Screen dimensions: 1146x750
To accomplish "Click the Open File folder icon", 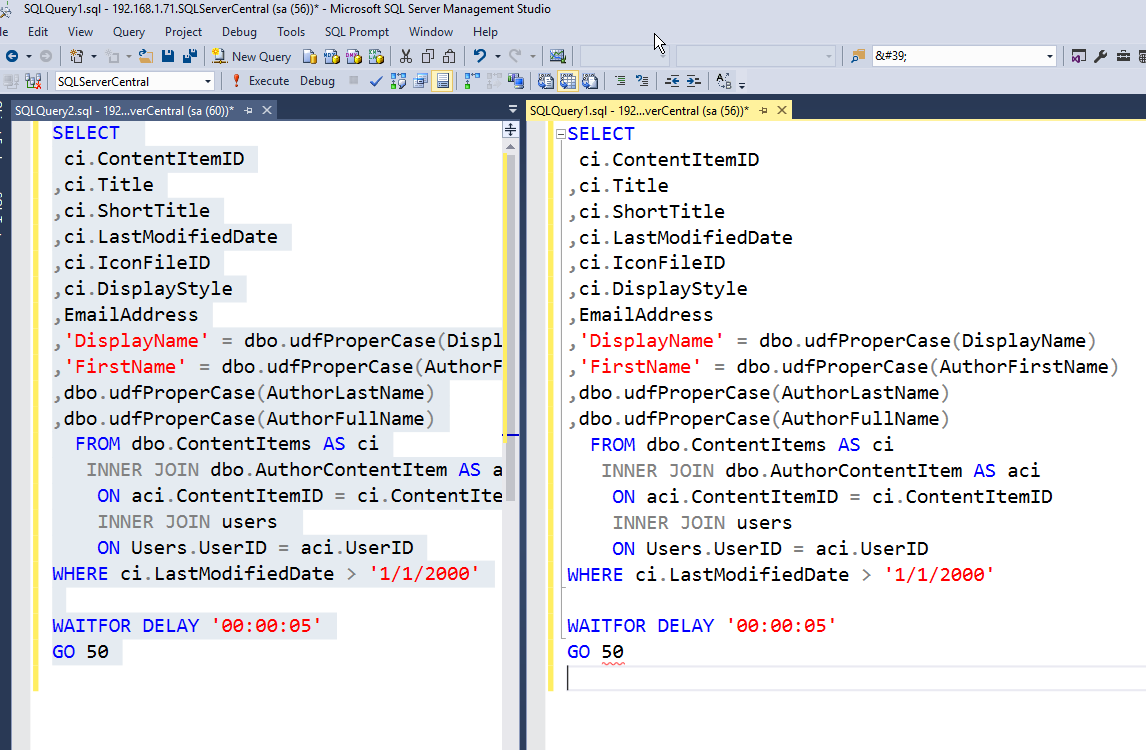I will (145, 56).
